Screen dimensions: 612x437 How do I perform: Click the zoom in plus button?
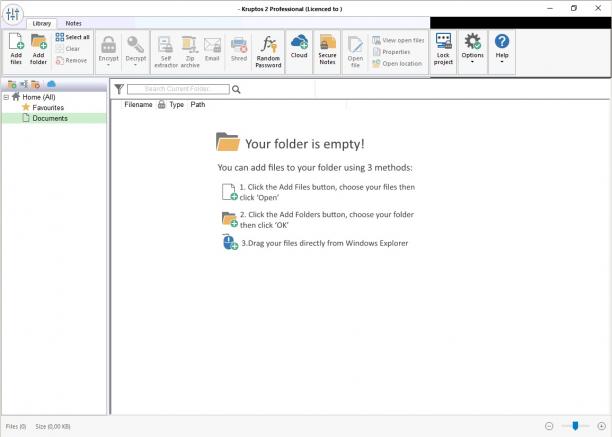601,426
